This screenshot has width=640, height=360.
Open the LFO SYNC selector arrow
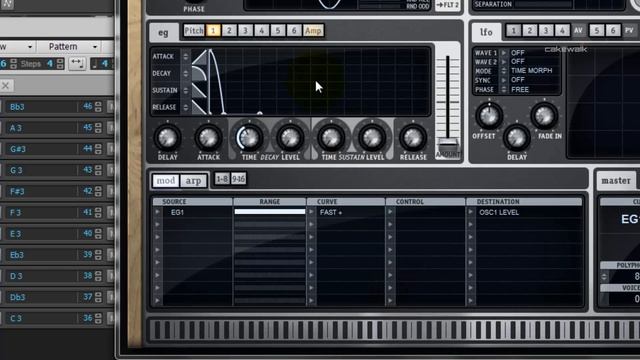[504, 80]
